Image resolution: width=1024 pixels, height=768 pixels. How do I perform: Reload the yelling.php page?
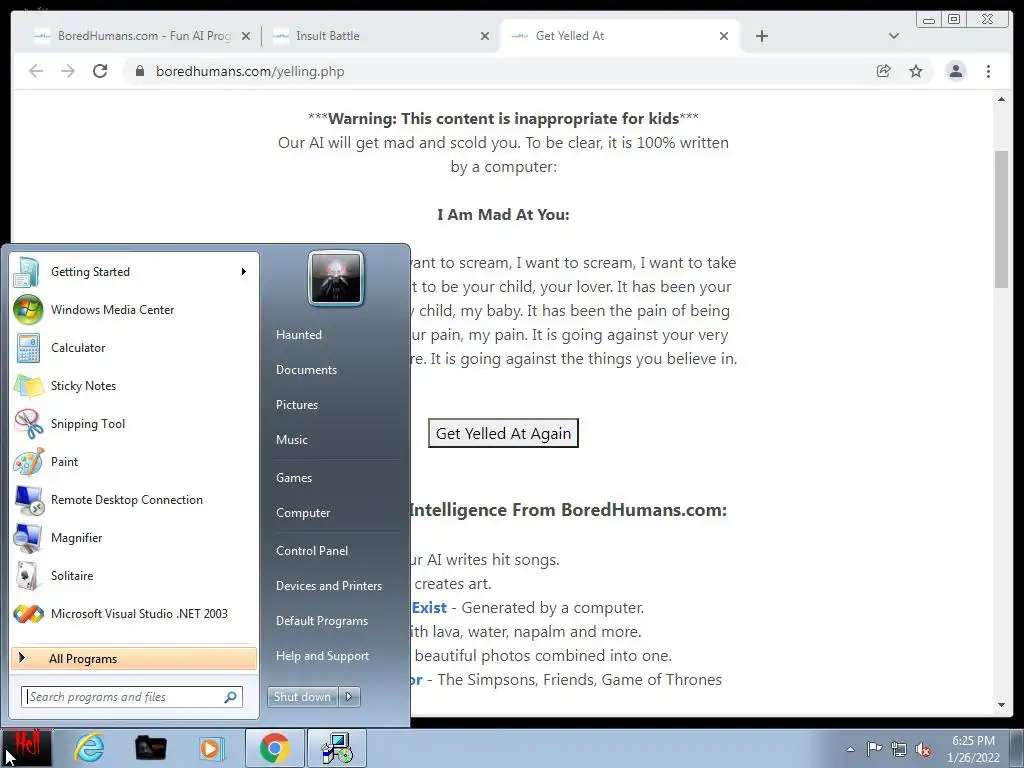100,71
